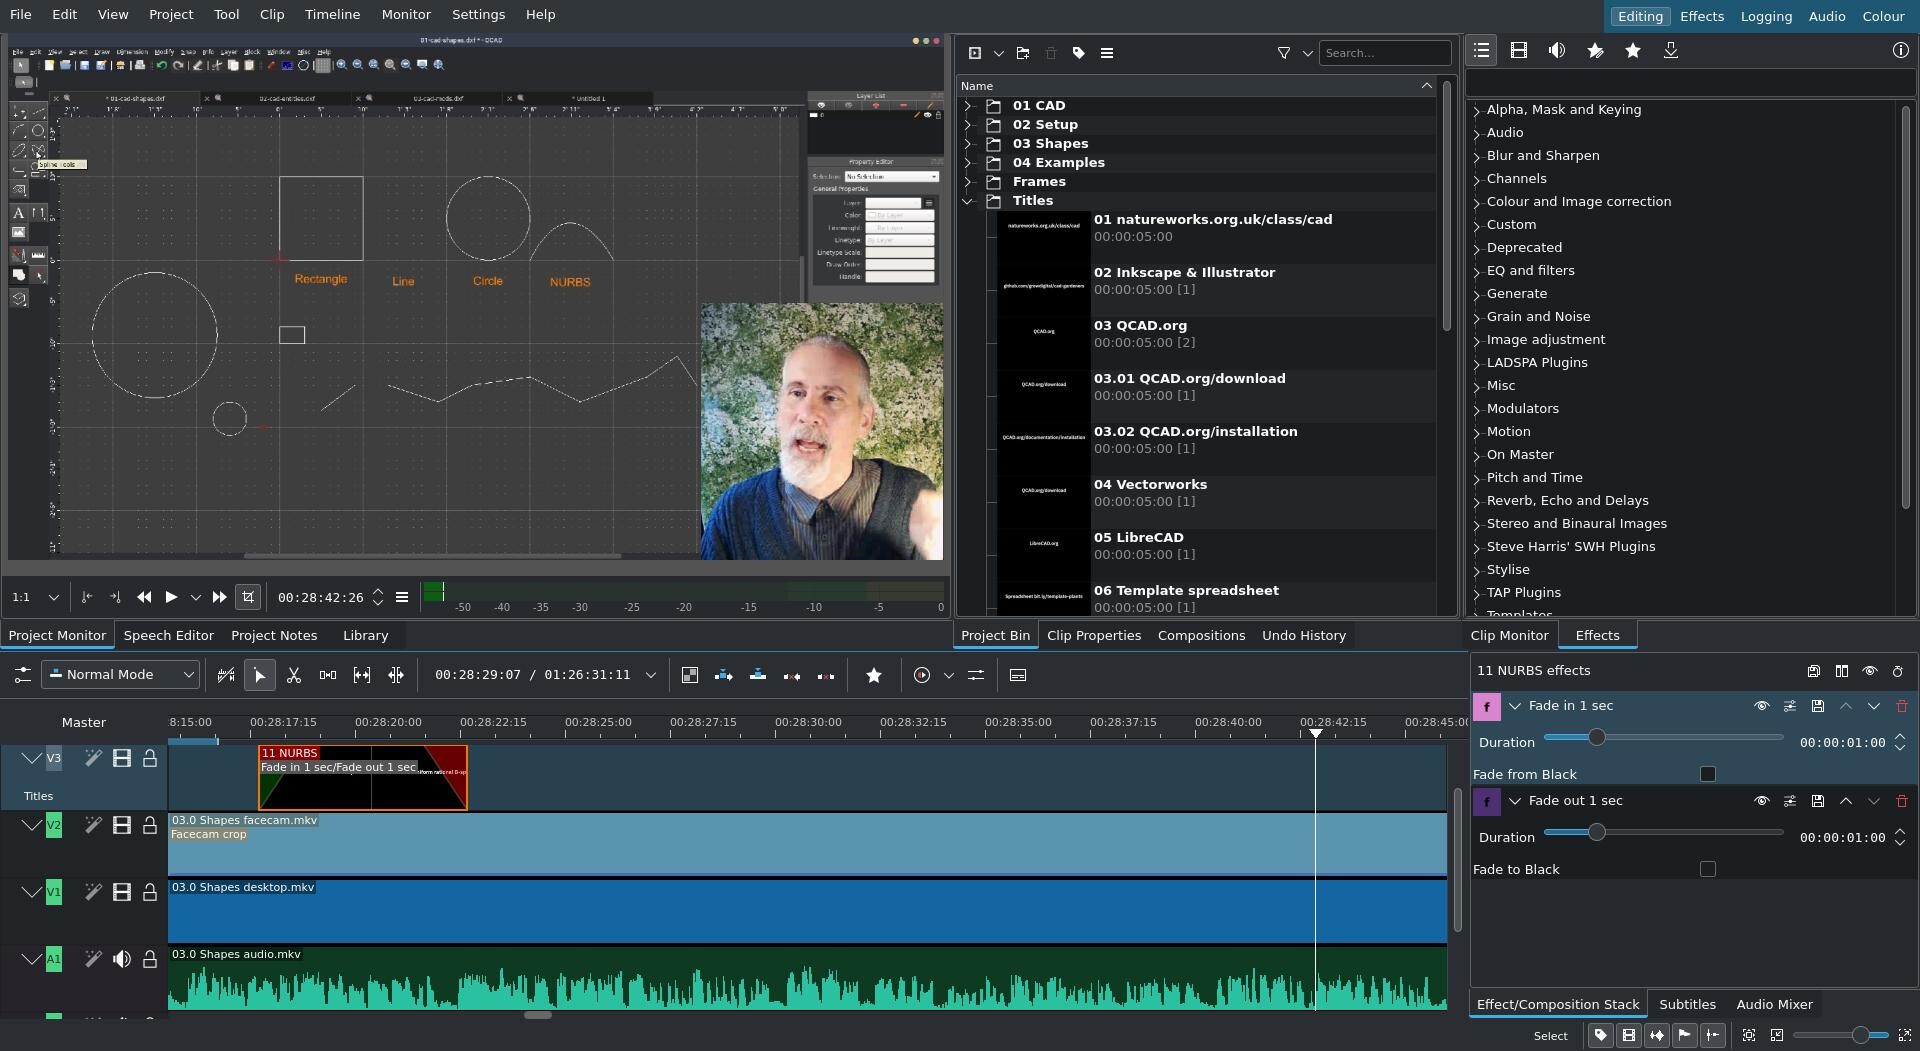Click the favourite effects star in timeline toolbar
This screenshot has height=1051, width=1920.
(x=873, y=676)
